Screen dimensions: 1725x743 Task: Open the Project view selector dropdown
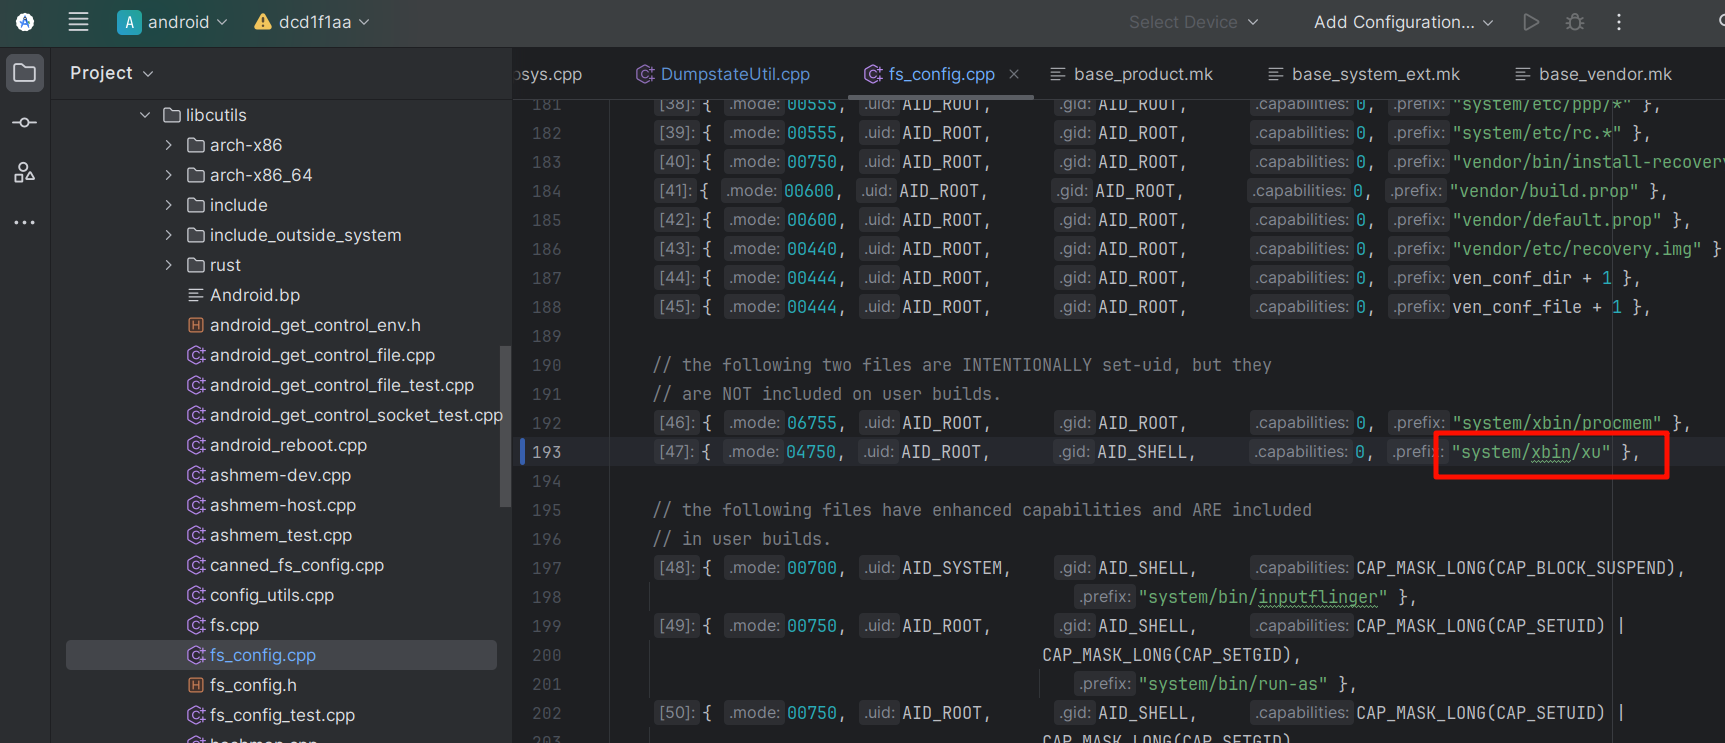click(x=111, y=73)
